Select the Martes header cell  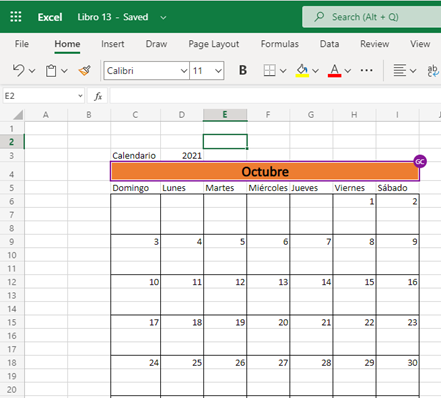coord(225,188)
